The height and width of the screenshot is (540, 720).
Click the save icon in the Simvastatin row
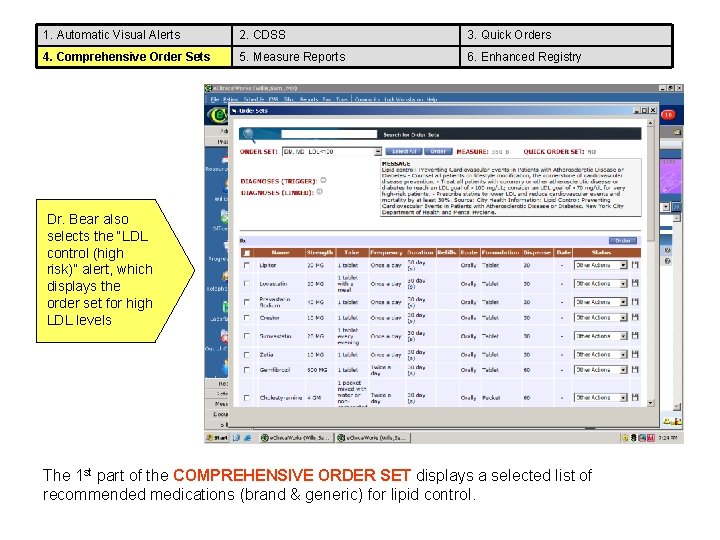(635, 336)
